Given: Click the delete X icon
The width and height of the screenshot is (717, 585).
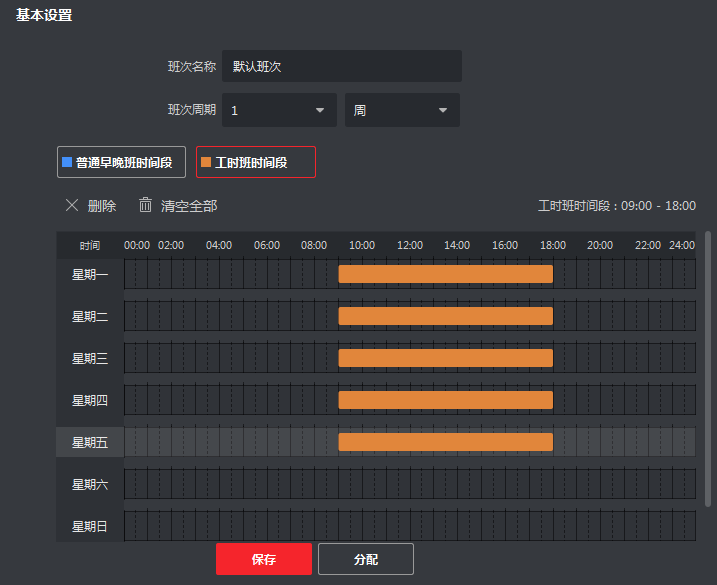Looking at the screenshot, I should [x=72, y=205].
